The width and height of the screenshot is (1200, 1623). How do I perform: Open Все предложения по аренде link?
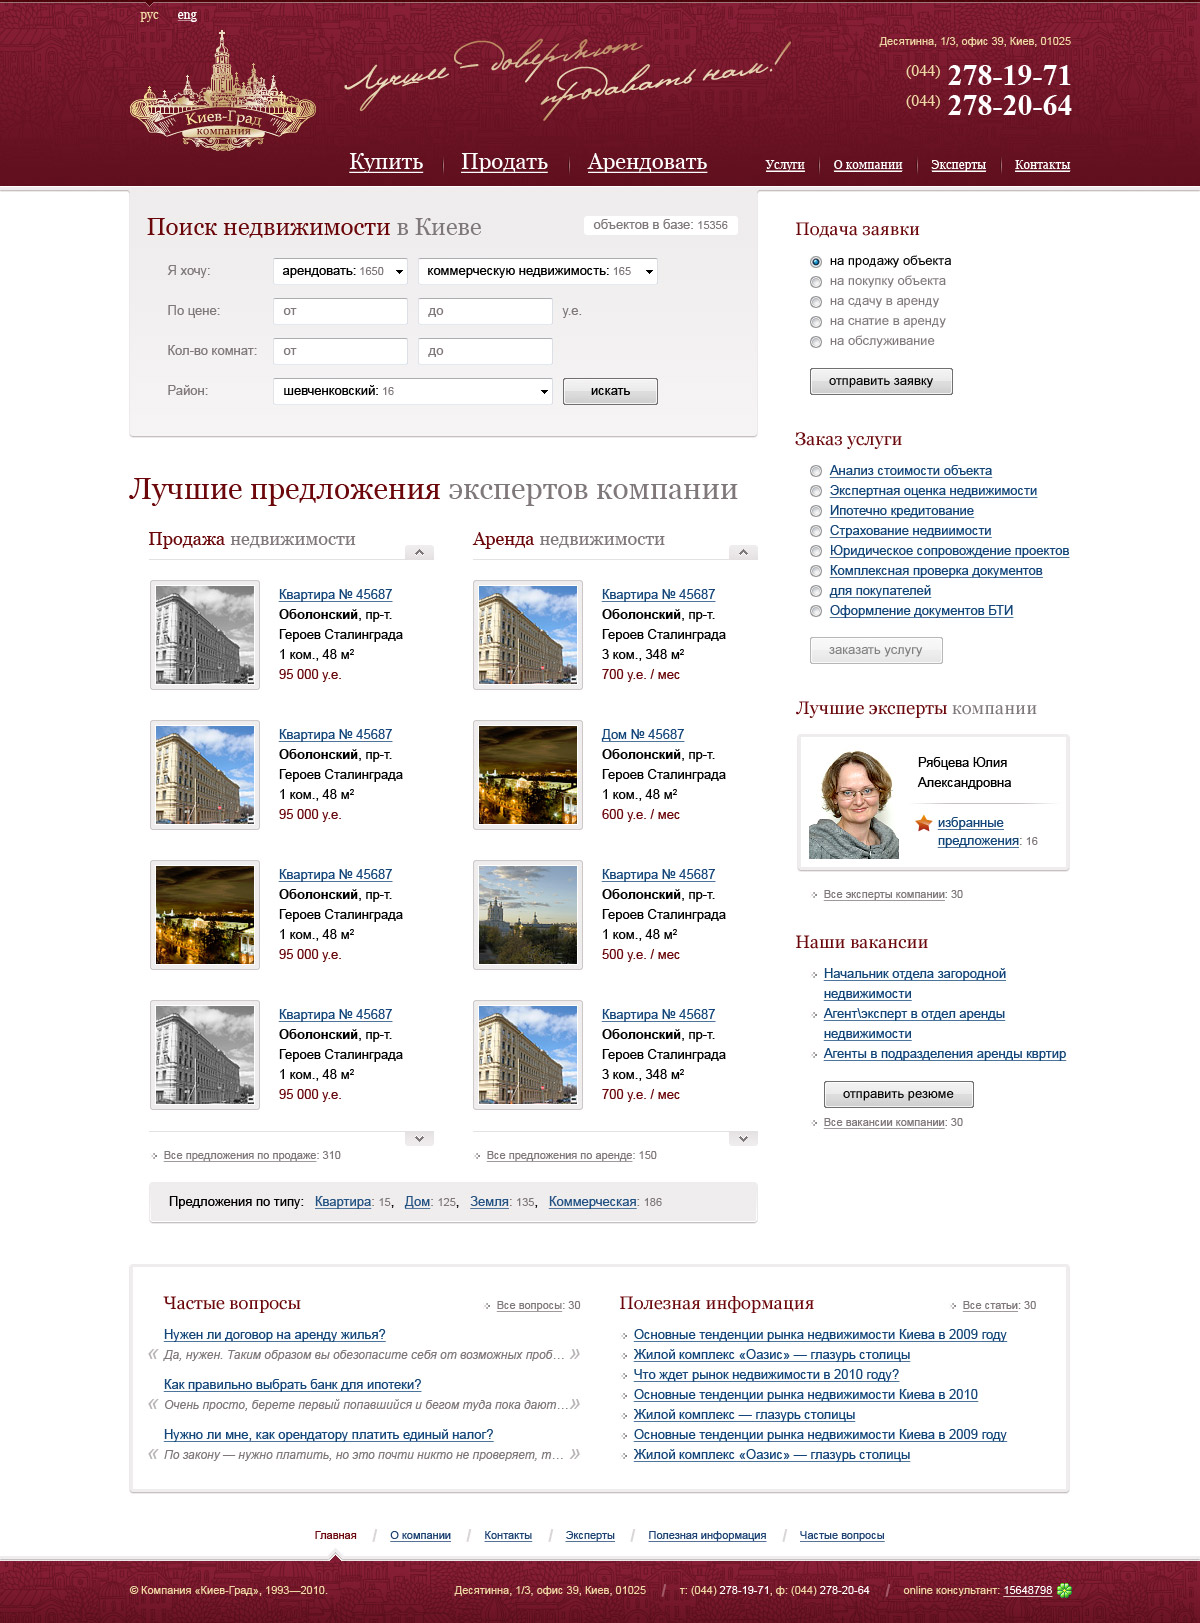click(x=560, y=1155)
